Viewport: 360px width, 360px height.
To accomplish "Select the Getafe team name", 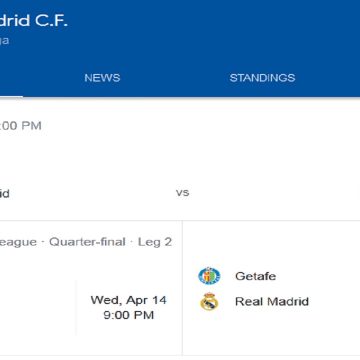I will coord(255,276).
